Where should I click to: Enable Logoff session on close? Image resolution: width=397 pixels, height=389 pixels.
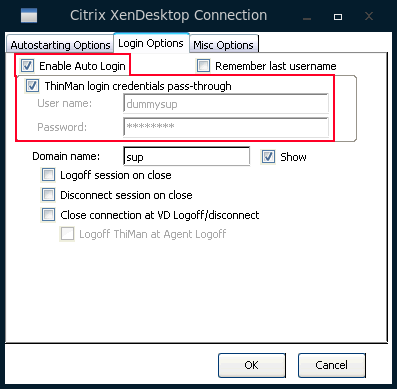[48, 175]
